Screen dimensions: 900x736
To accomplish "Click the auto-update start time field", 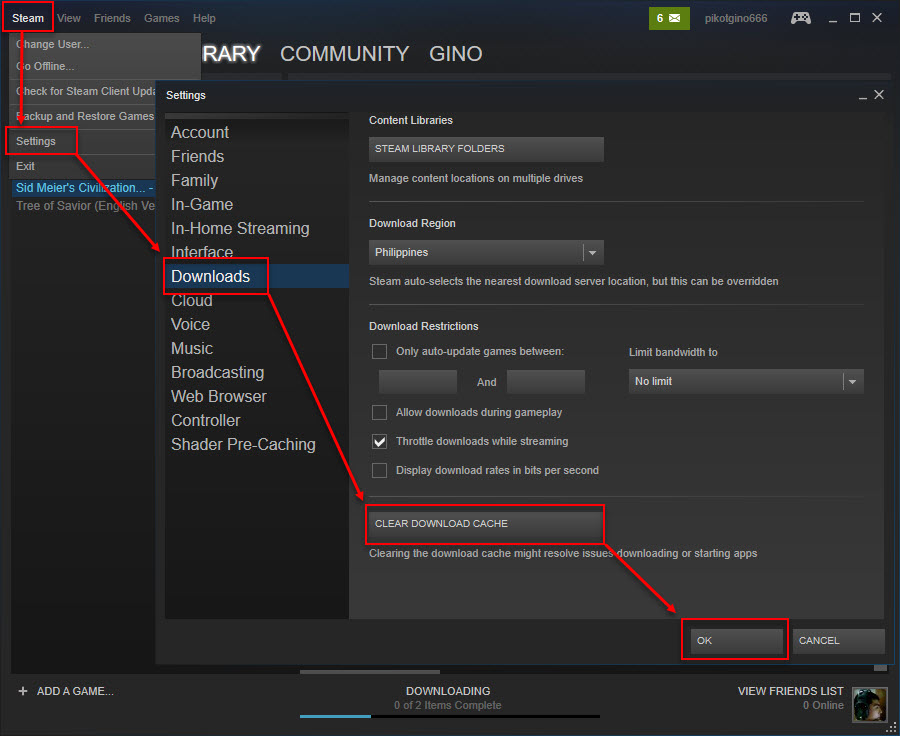I will coord(418,382).
